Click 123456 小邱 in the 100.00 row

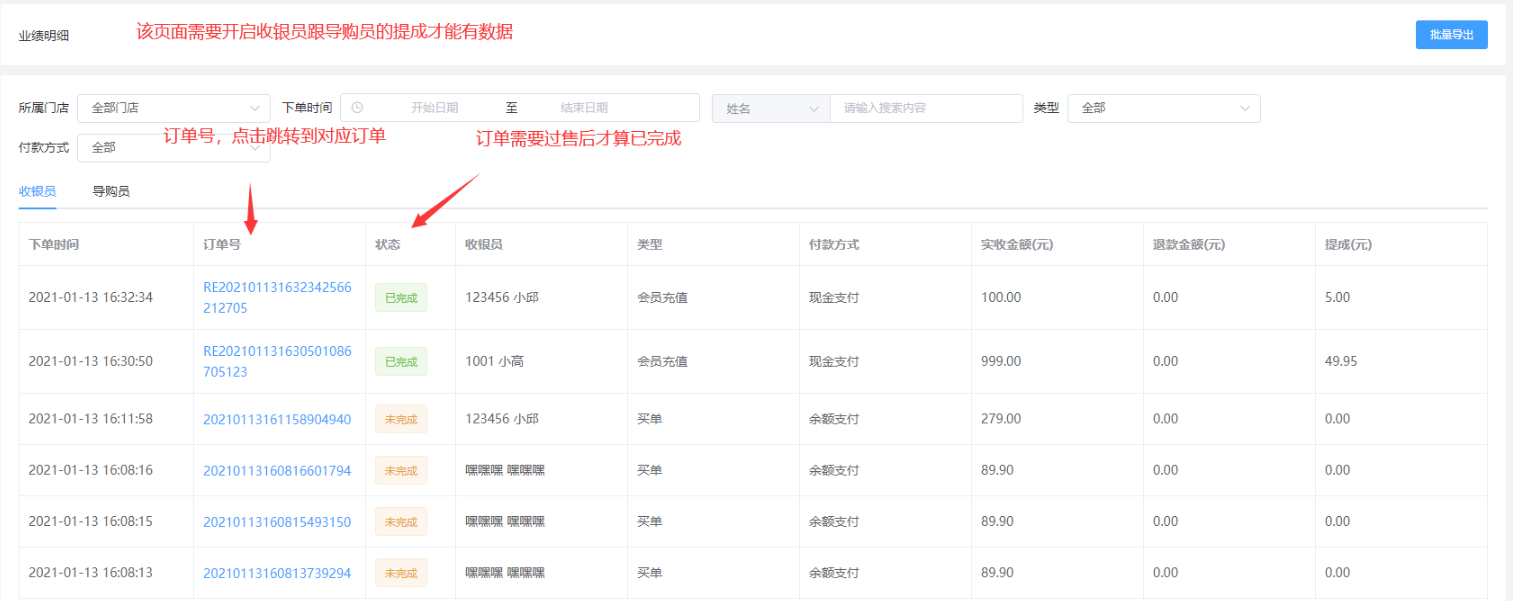click(x=502, y=297)
